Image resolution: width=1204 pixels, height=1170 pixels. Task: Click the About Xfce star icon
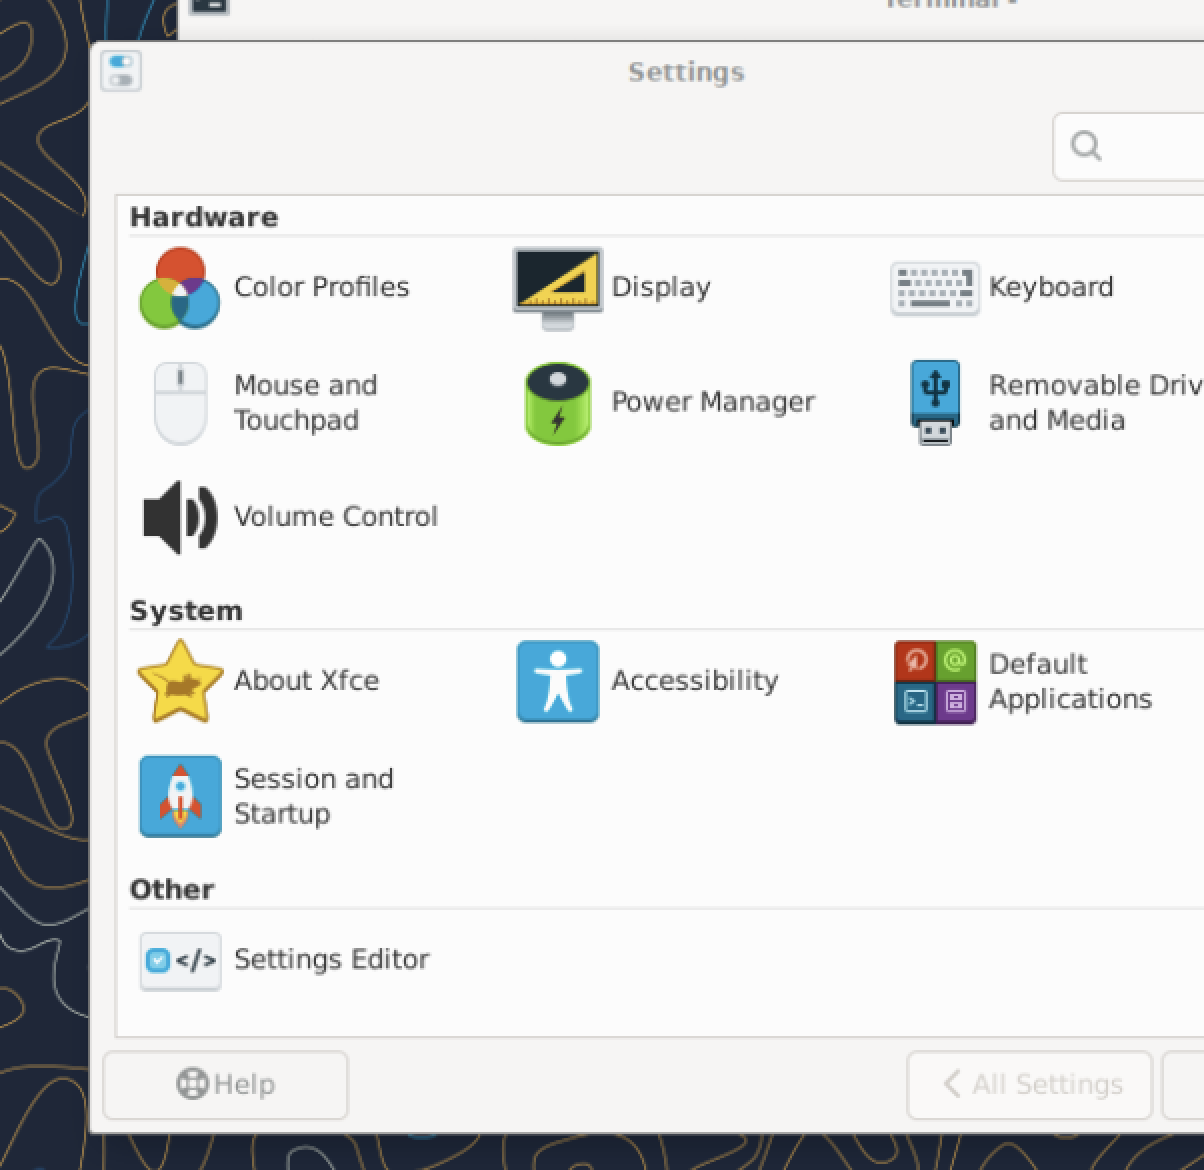180,681
